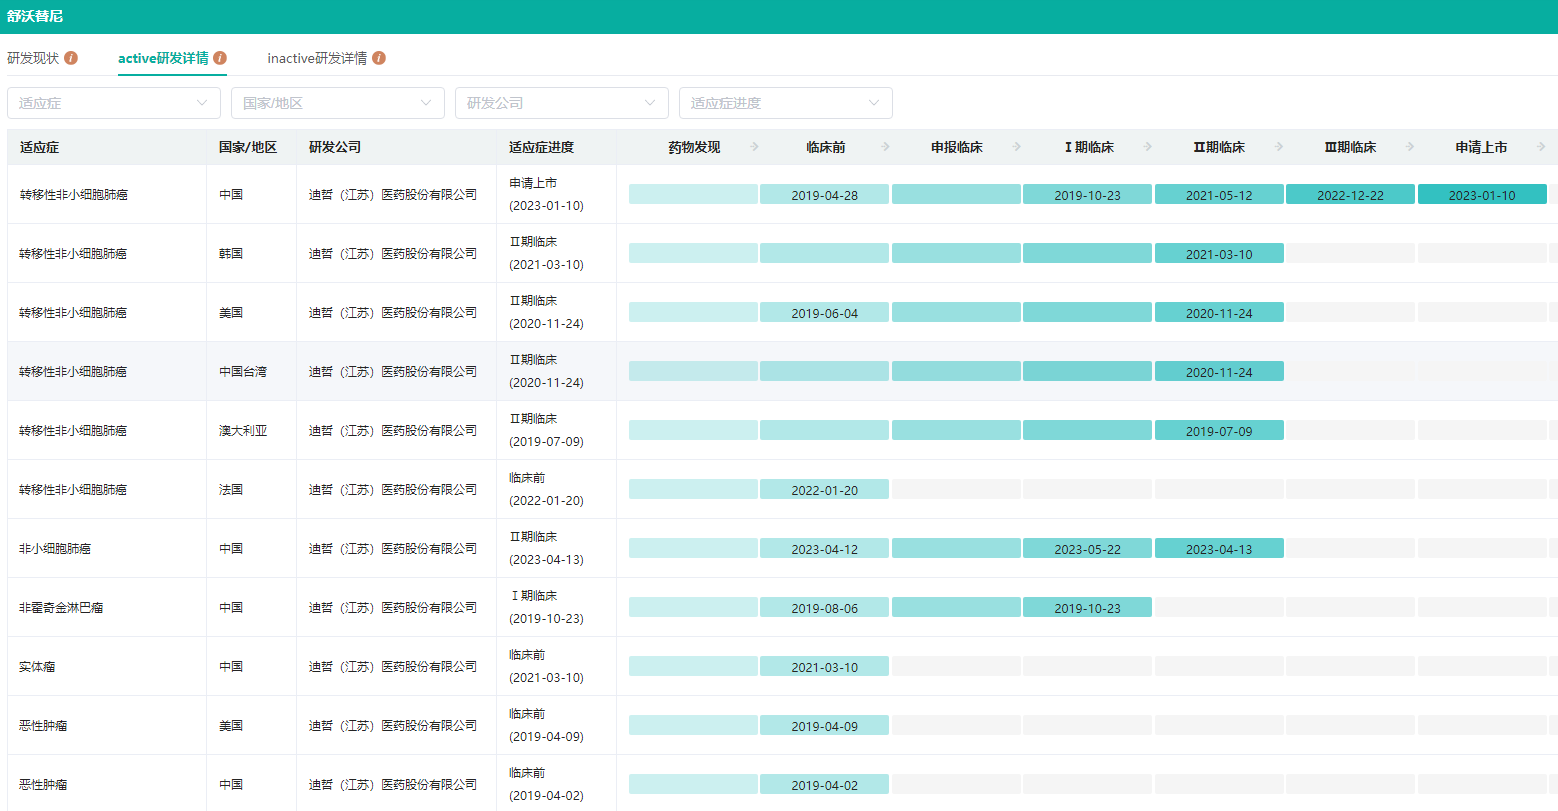Viewport: 1558px width, 811px height.
Task: Click arrow icon after Ⅰ期临床 column header
Action: (1148, 147)
